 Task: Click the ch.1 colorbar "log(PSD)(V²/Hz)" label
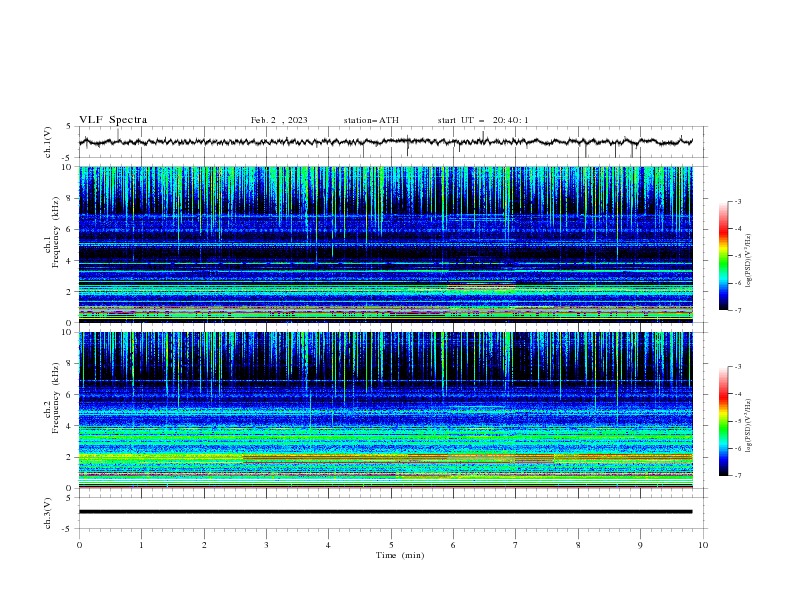tap(749, 261)
